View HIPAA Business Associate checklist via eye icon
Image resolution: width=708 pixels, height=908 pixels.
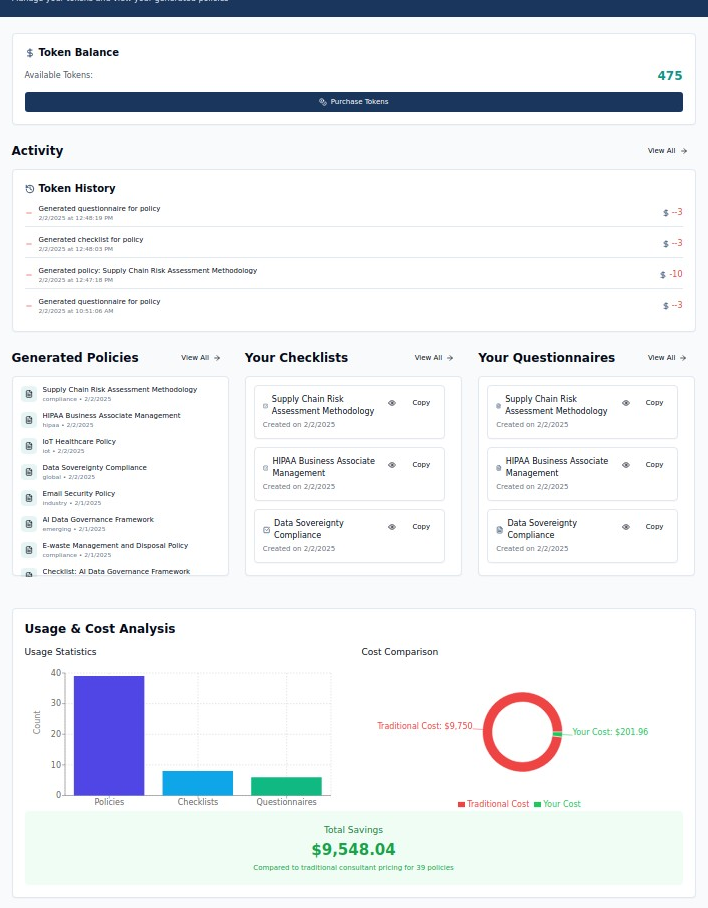click(x=392, y=465)
